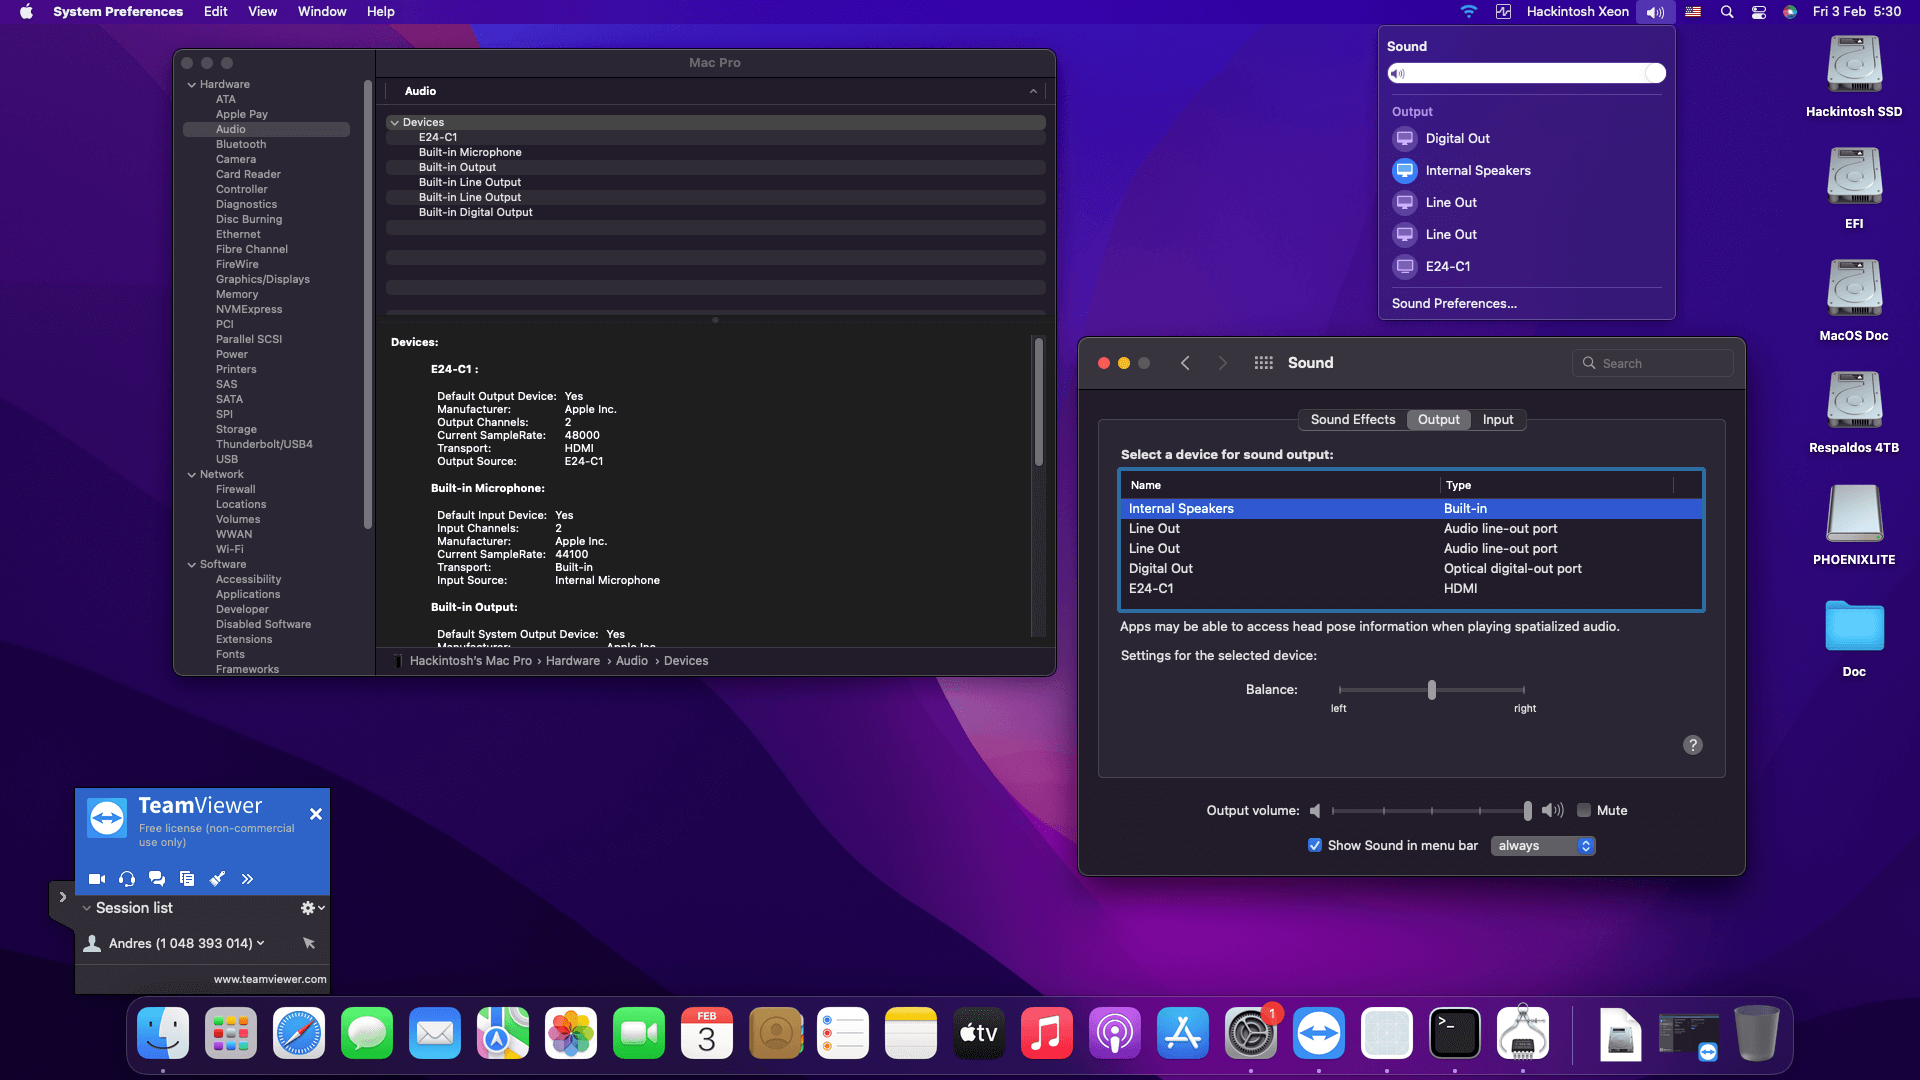Expand TeamViewer toolbar with double-arrow icon
The height and width of the screenshot is (1080, 1920).
pyautogui.click(x=247, y=879)
